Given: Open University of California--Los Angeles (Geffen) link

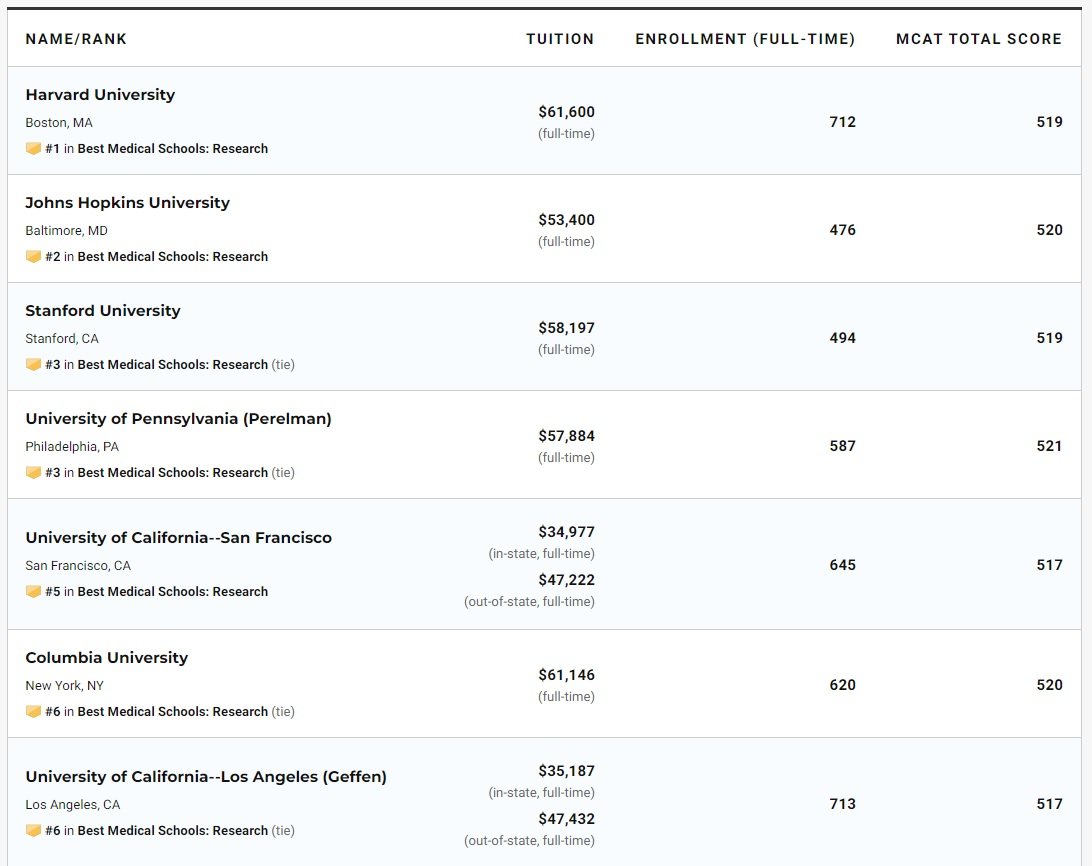Looking at the screenshot, I should tap(206, 777).
